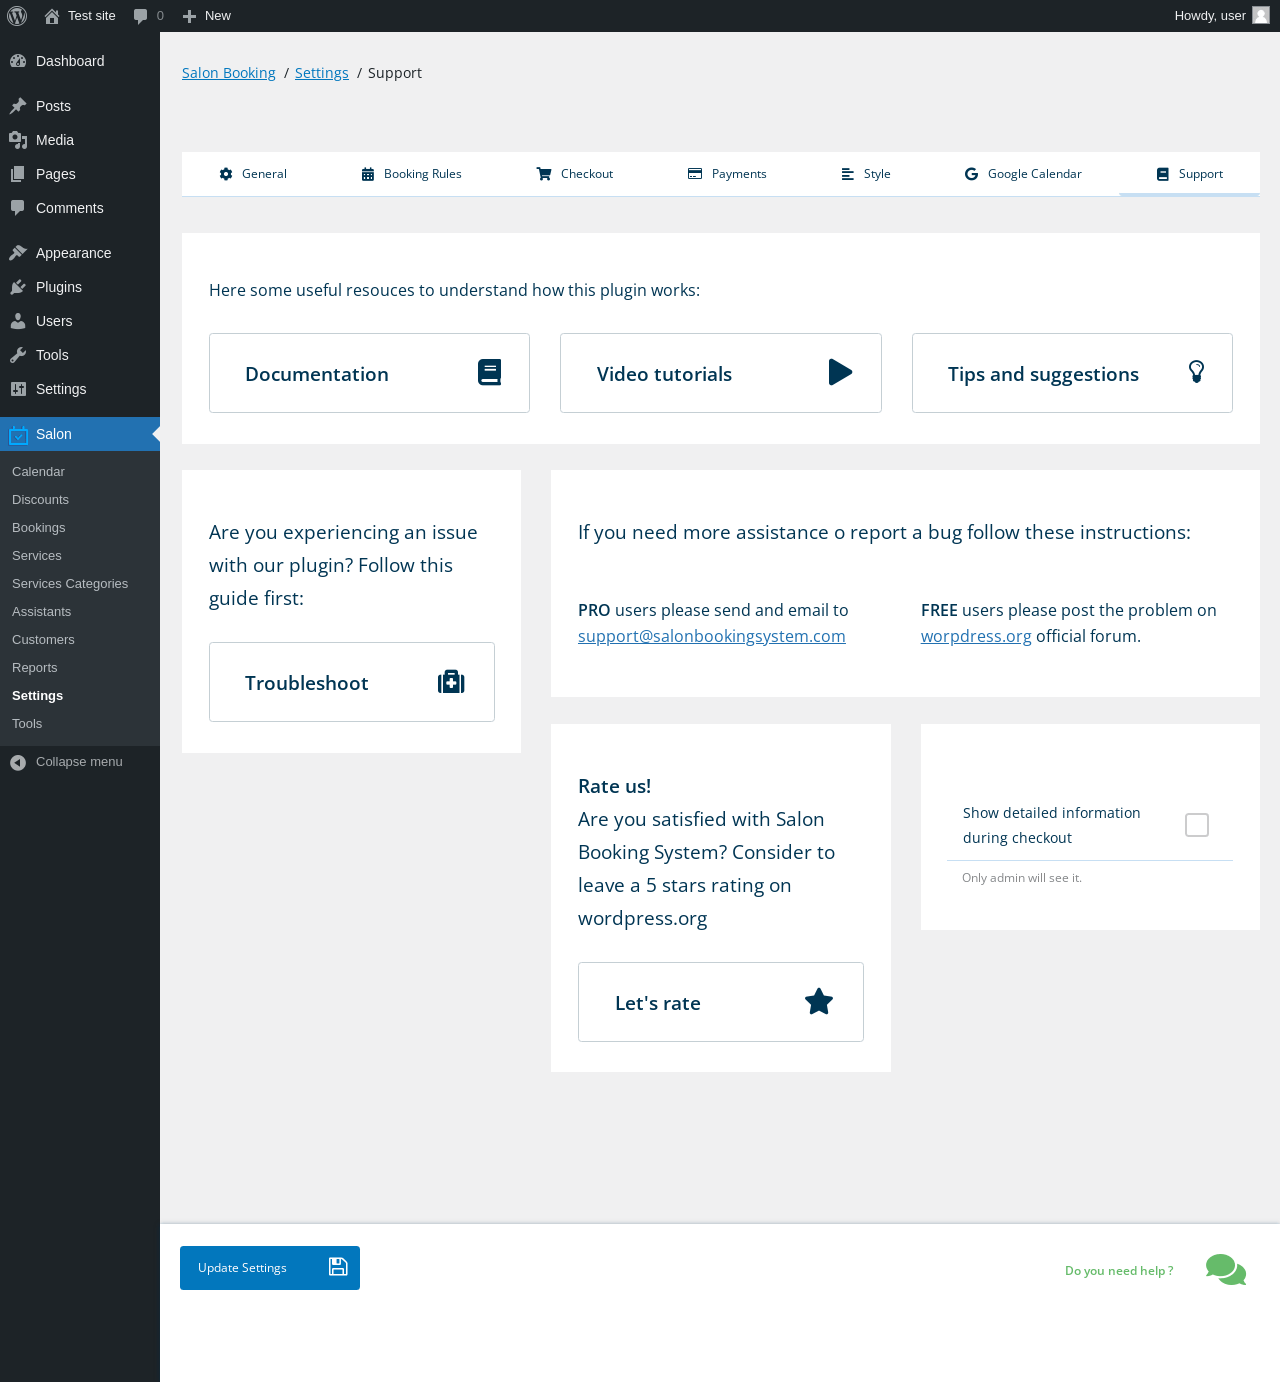The height and width of the screenshot is (1382, 1280).
Task: Click the Pages icon in sidebar
Action: (x=18, y=174)
